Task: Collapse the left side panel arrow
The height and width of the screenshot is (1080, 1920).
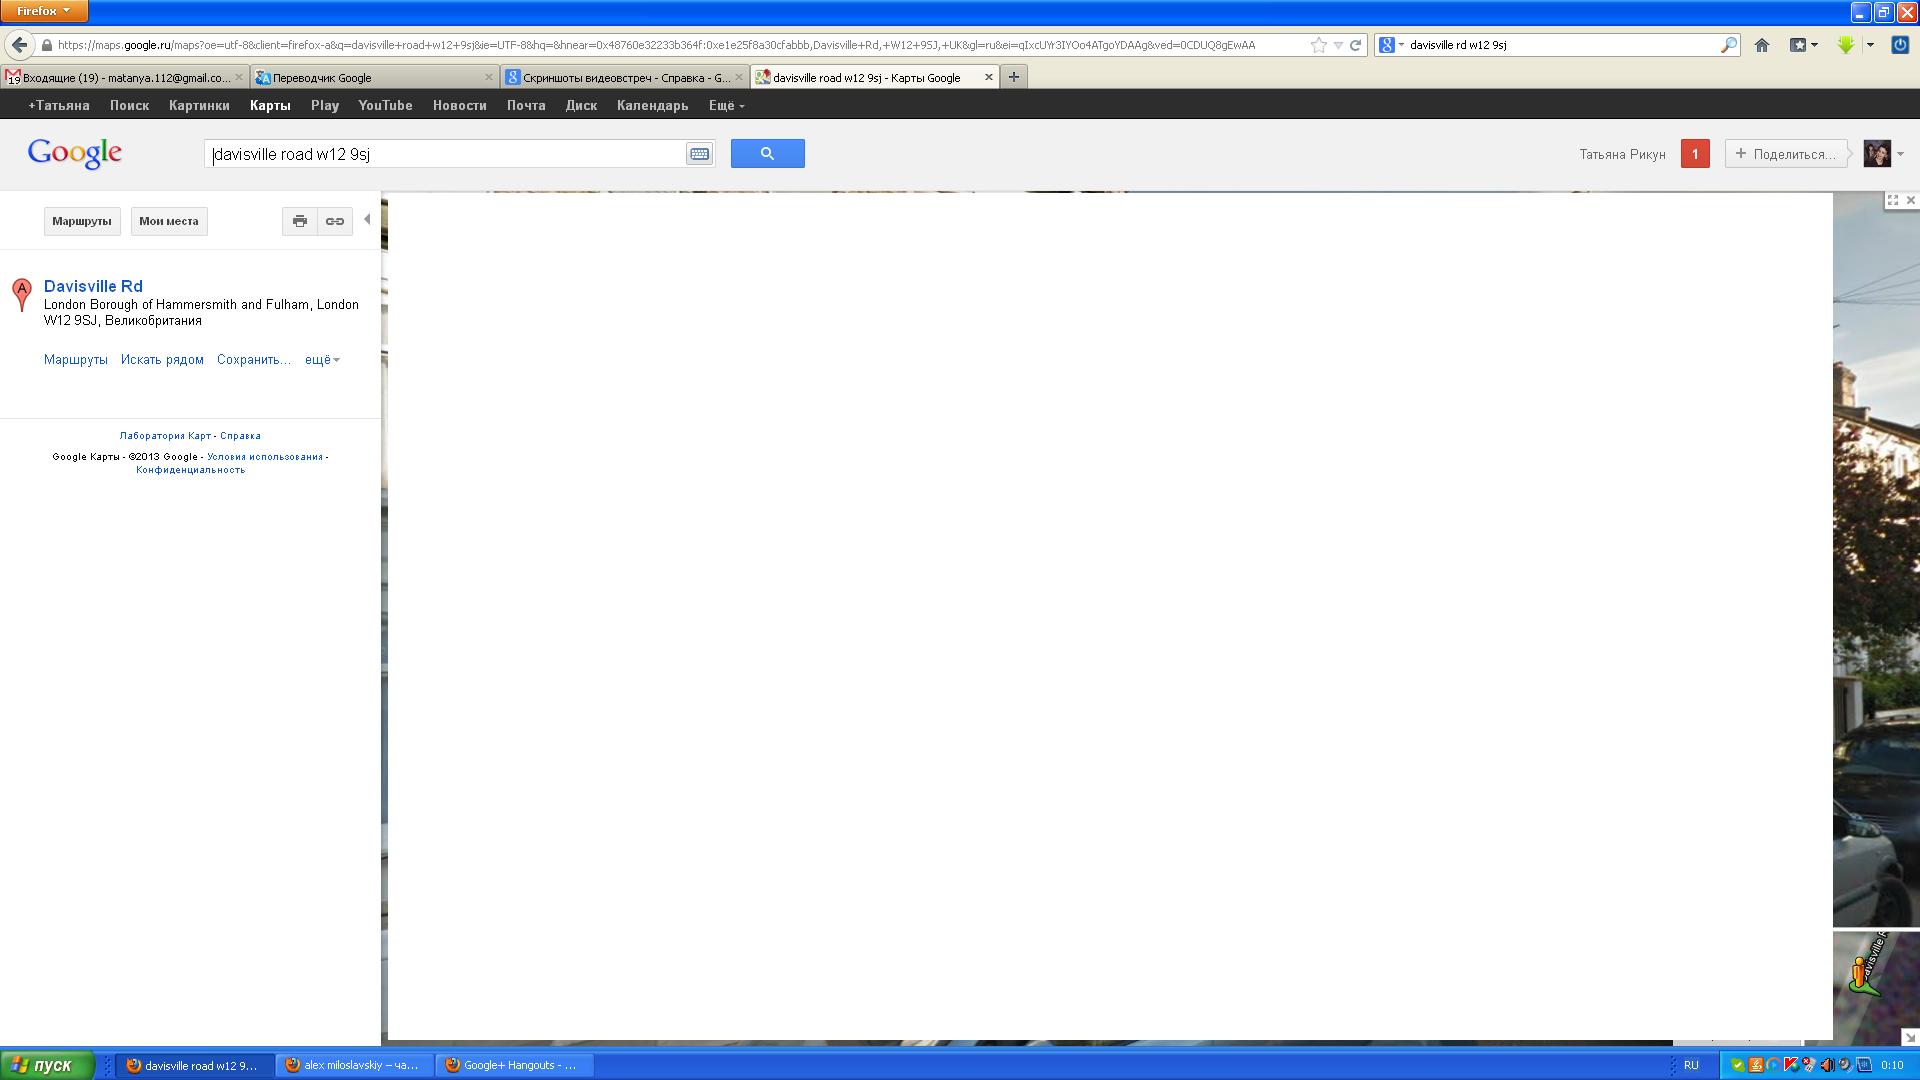Action: 367,220
